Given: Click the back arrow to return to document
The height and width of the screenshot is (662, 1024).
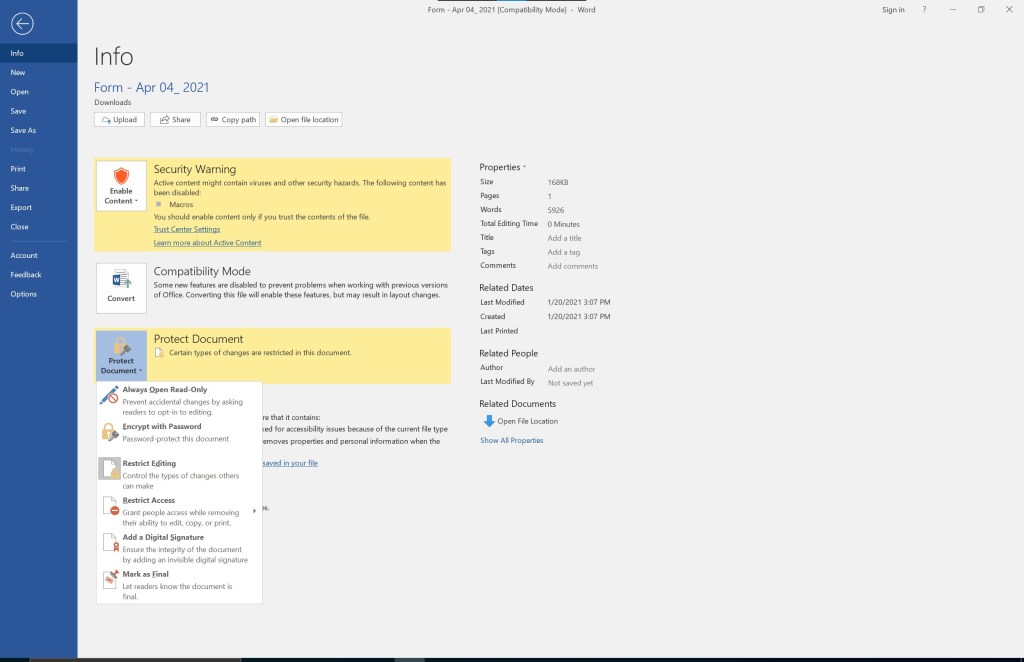Looking at the screenshot, I should [22, 24].
